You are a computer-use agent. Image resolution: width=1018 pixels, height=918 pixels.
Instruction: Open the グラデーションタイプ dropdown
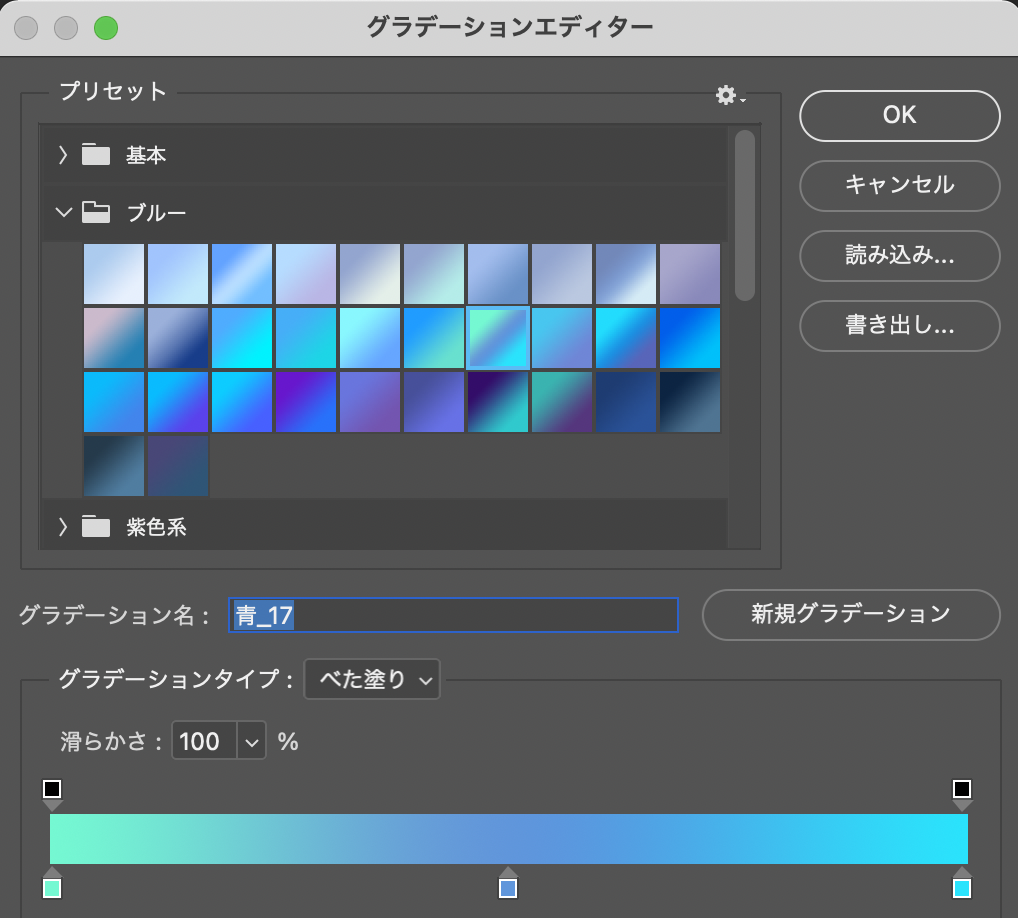coord(372,680)
